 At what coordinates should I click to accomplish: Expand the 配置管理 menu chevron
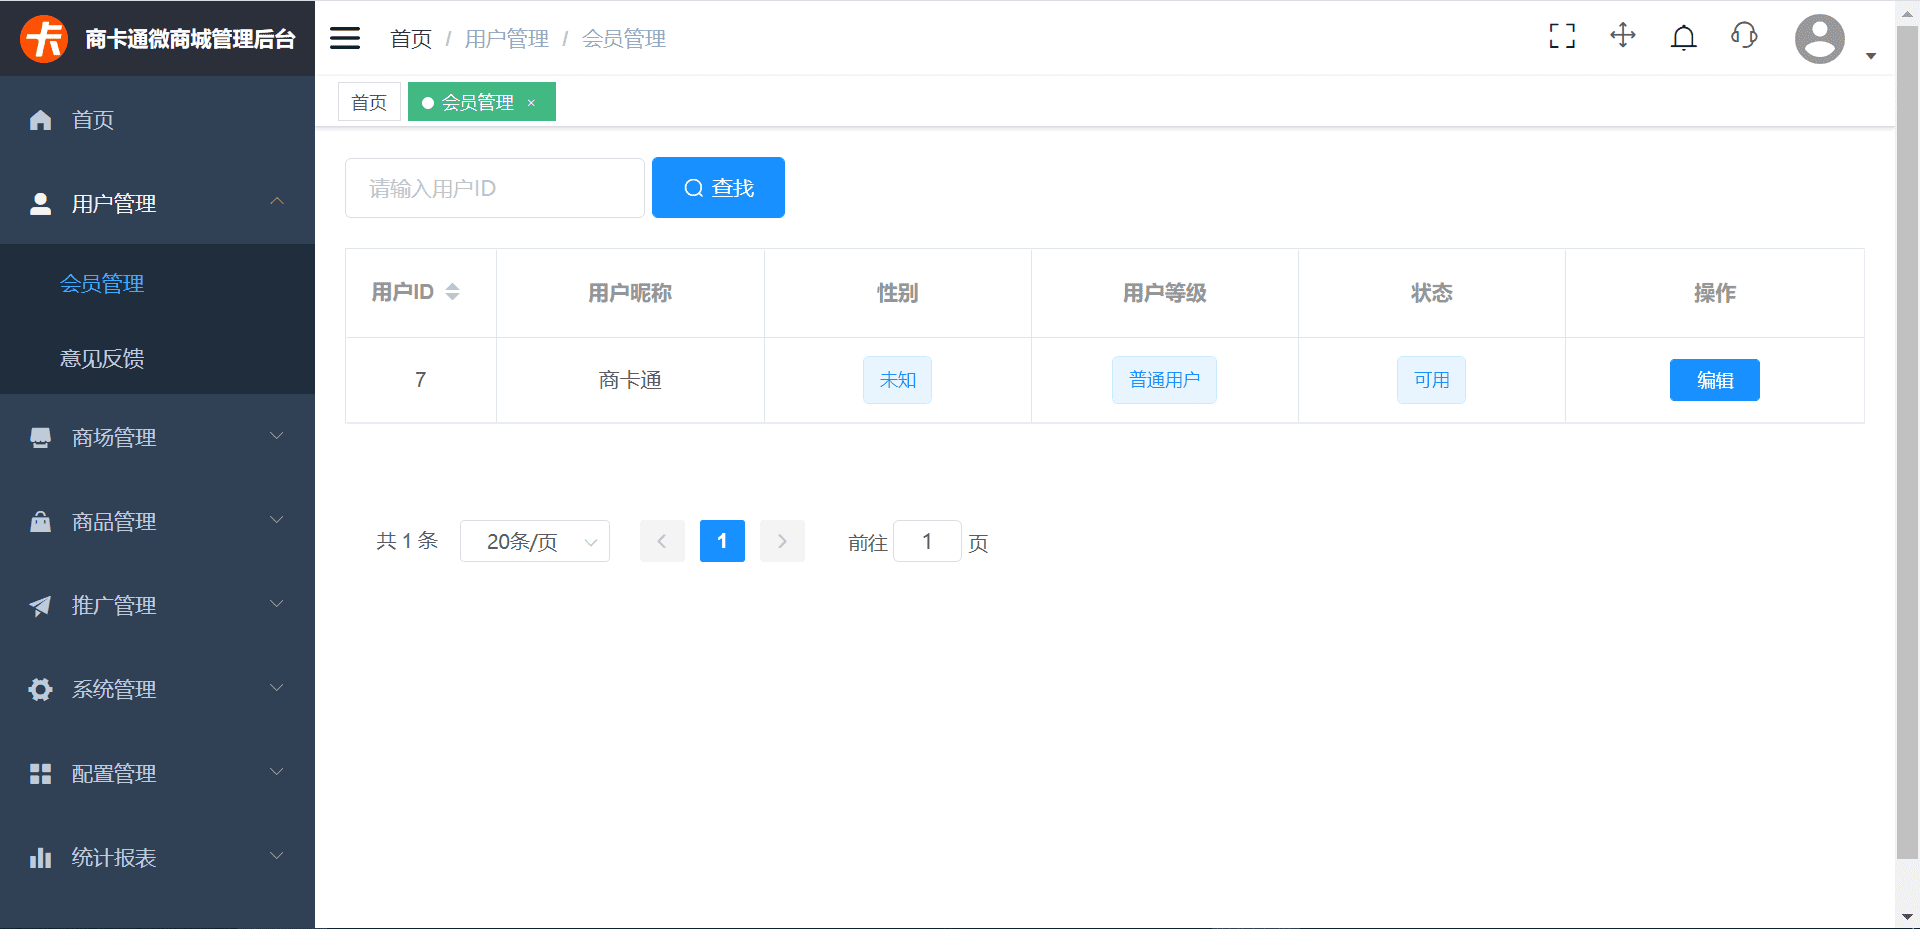[277, 771]
